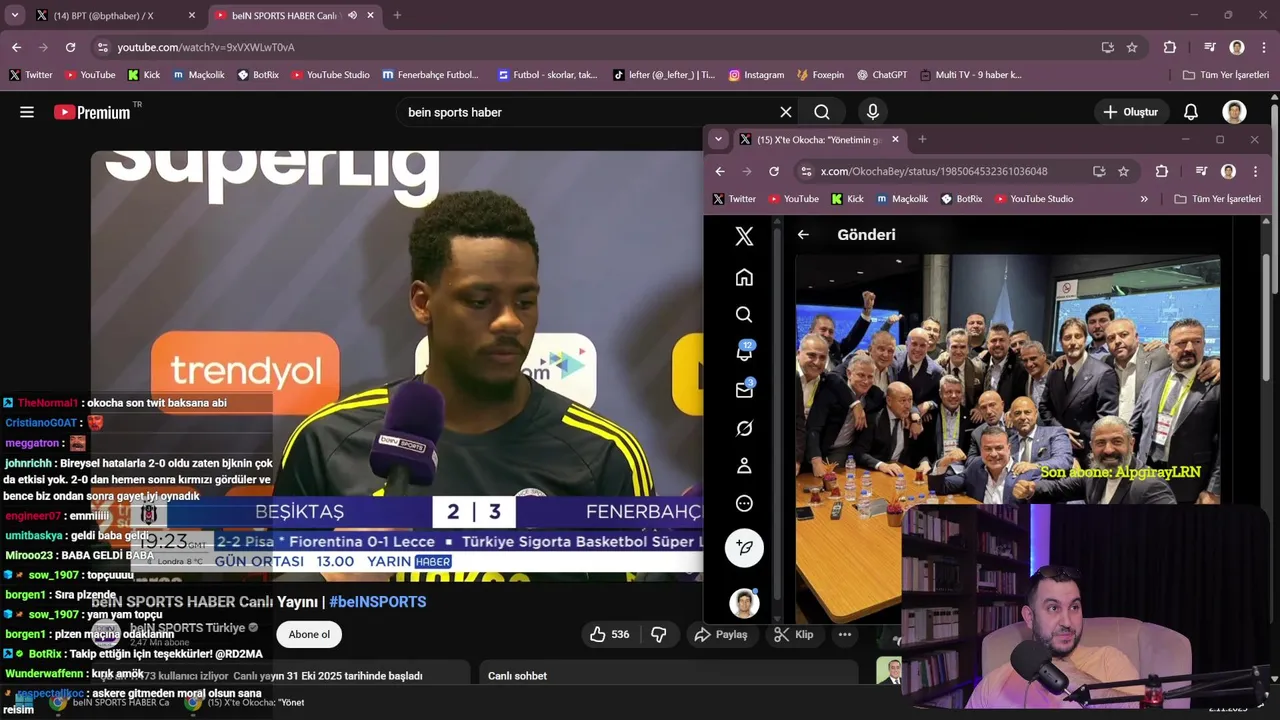The height and width of the screenshot is (720, 1280).
Task: Click the youtube.com address bar URL
Action: point(206,47)
